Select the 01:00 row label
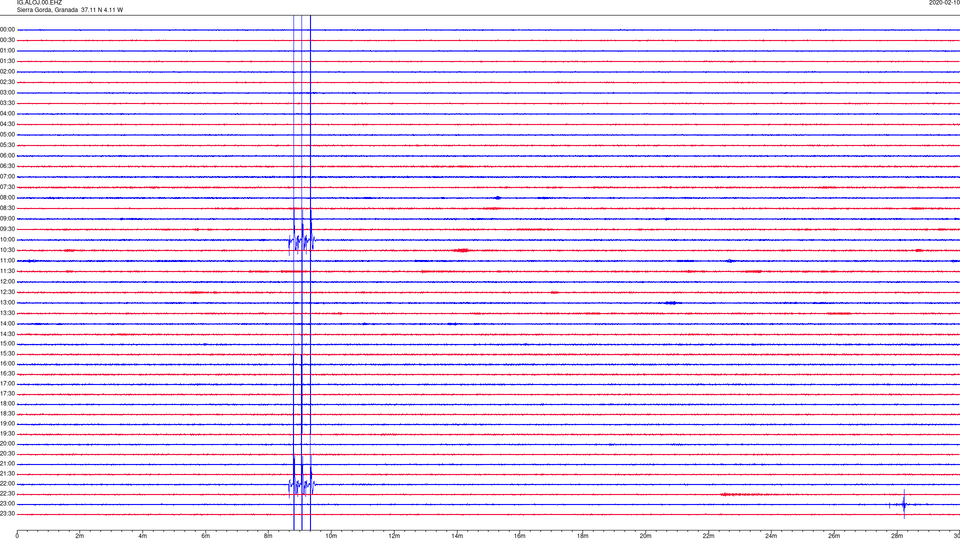The height and width of the screenshot is (540, 960). (7, 51)
